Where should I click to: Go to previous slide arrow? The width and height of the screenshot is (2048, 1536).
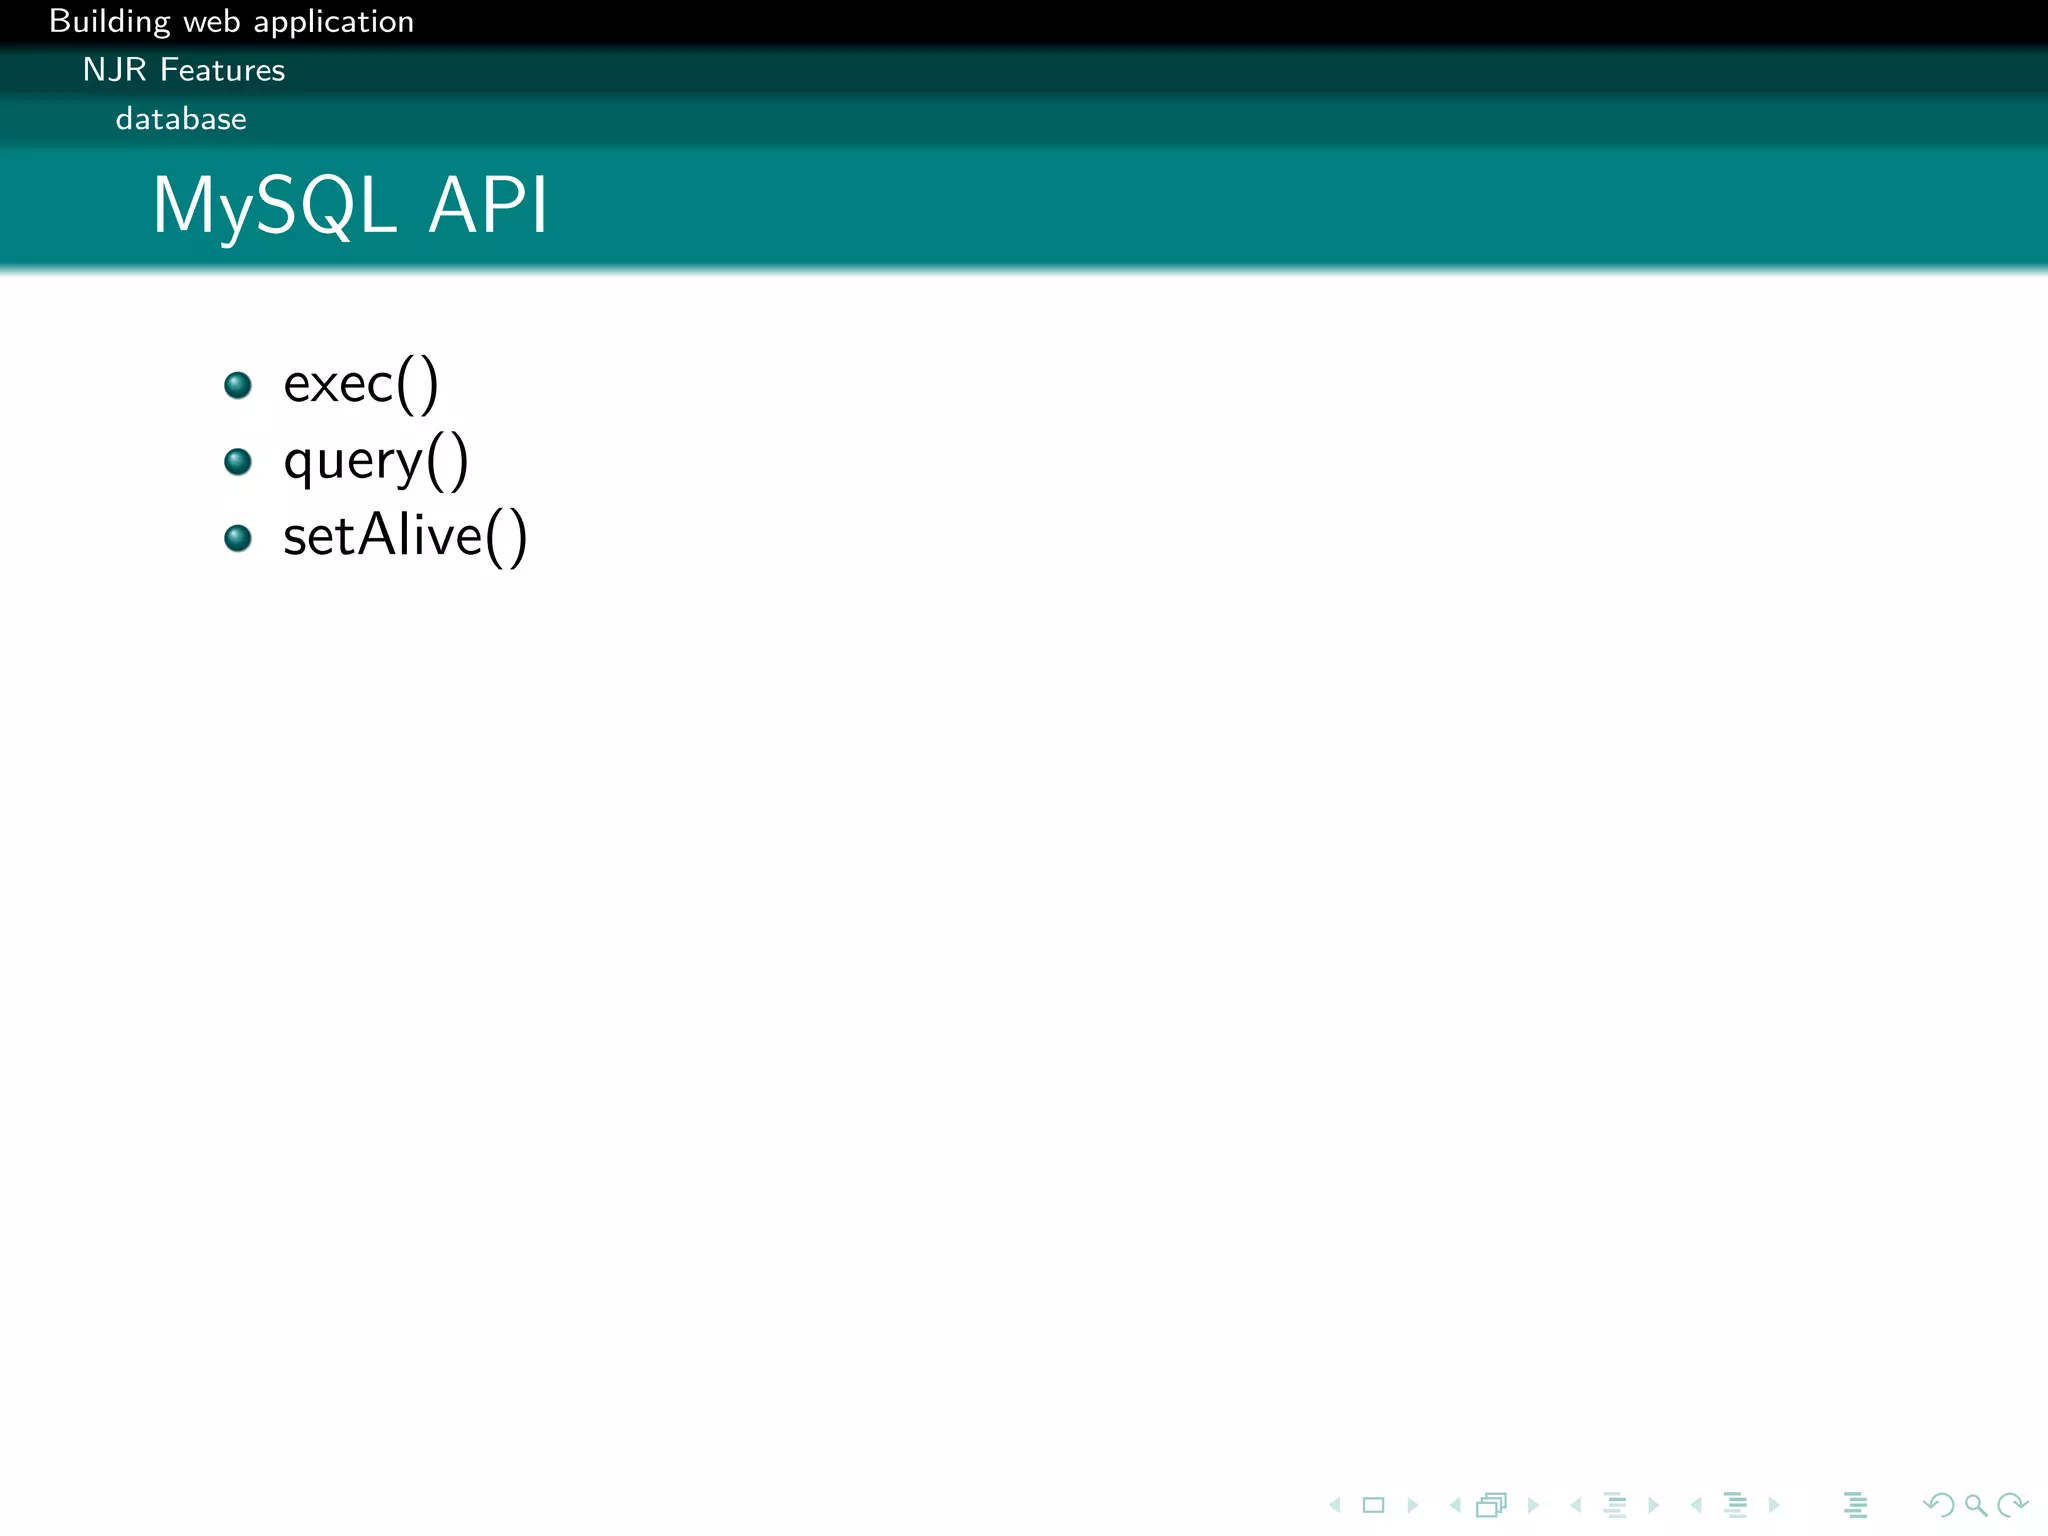[x=1335, y=1505]
